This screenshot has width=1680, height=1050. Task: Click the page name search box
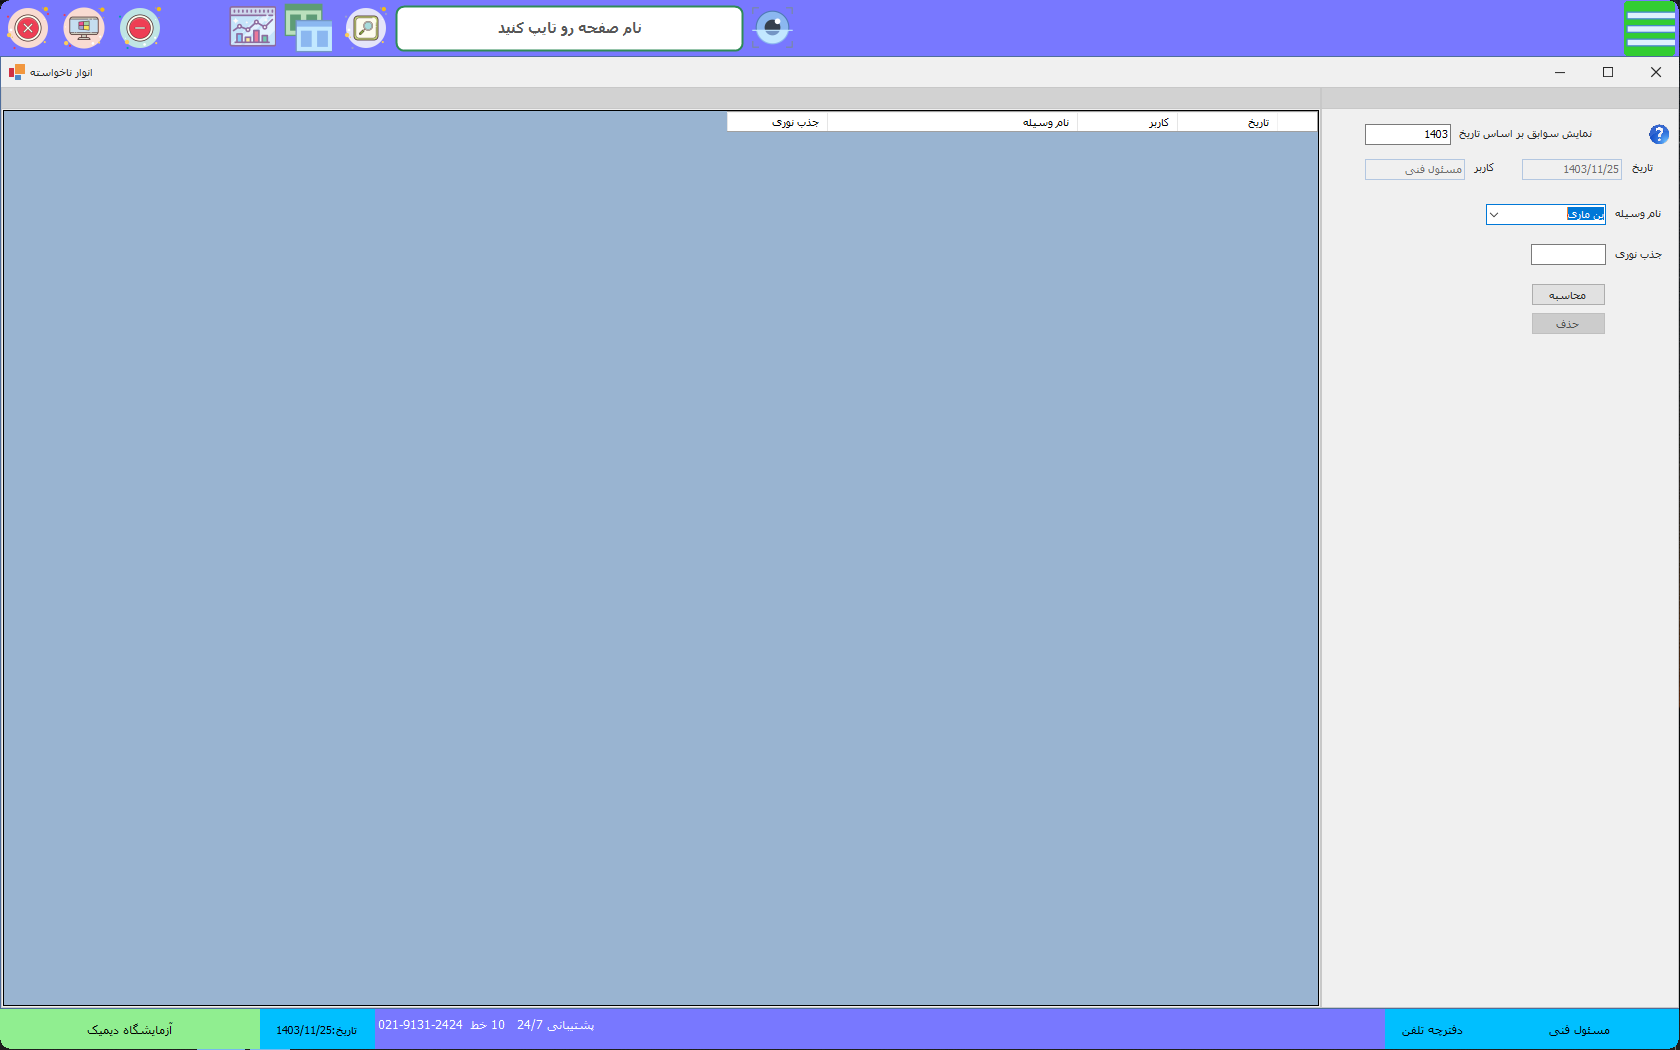[569, 28]
